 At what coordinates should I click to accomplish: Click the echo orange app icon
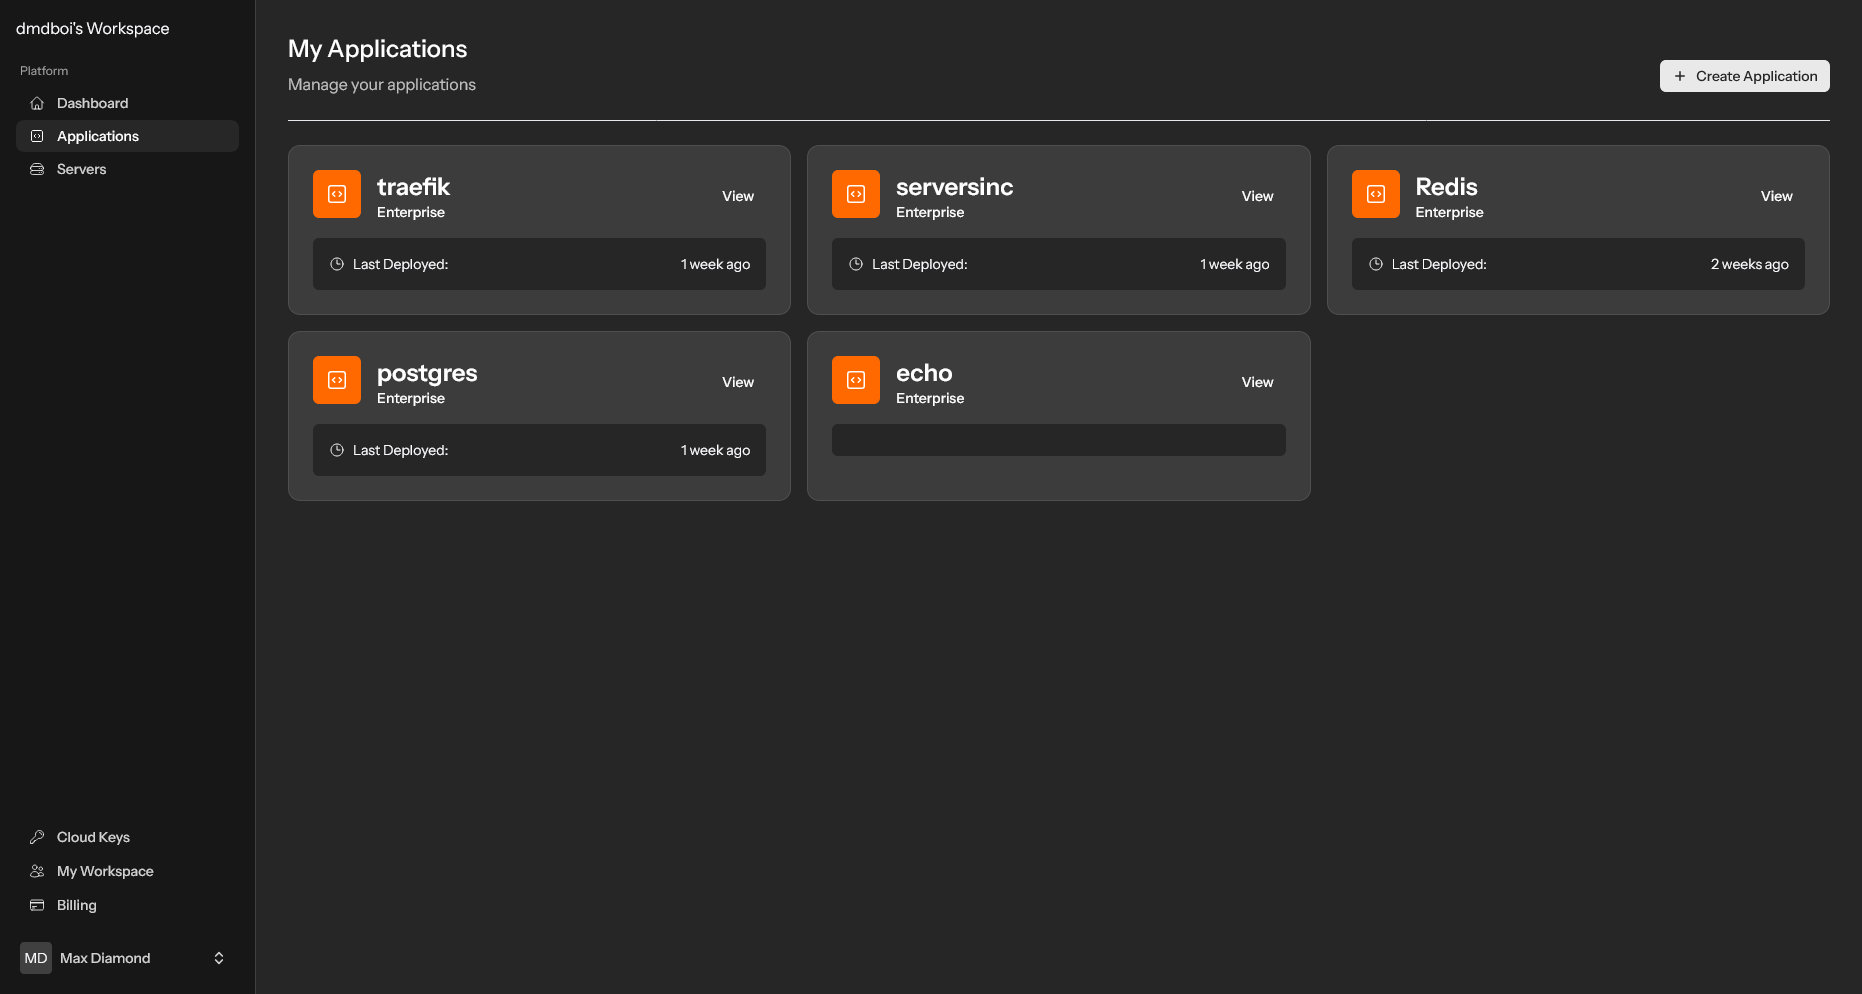pyautogui.click(x=856, y=380)
